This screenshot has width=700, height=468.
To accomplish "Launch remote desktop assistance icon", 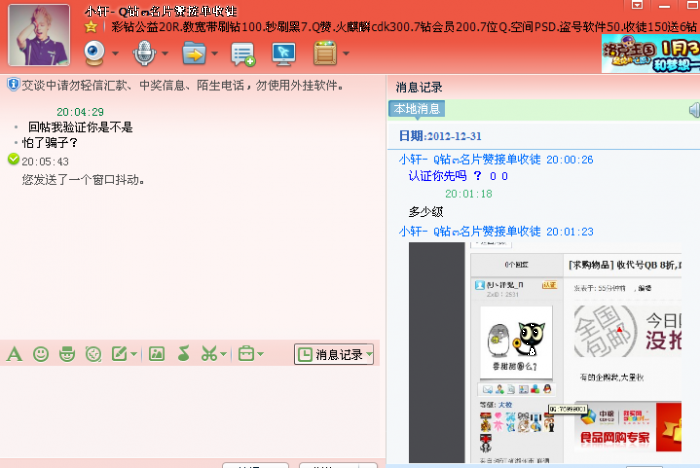I will coord(284,54).
